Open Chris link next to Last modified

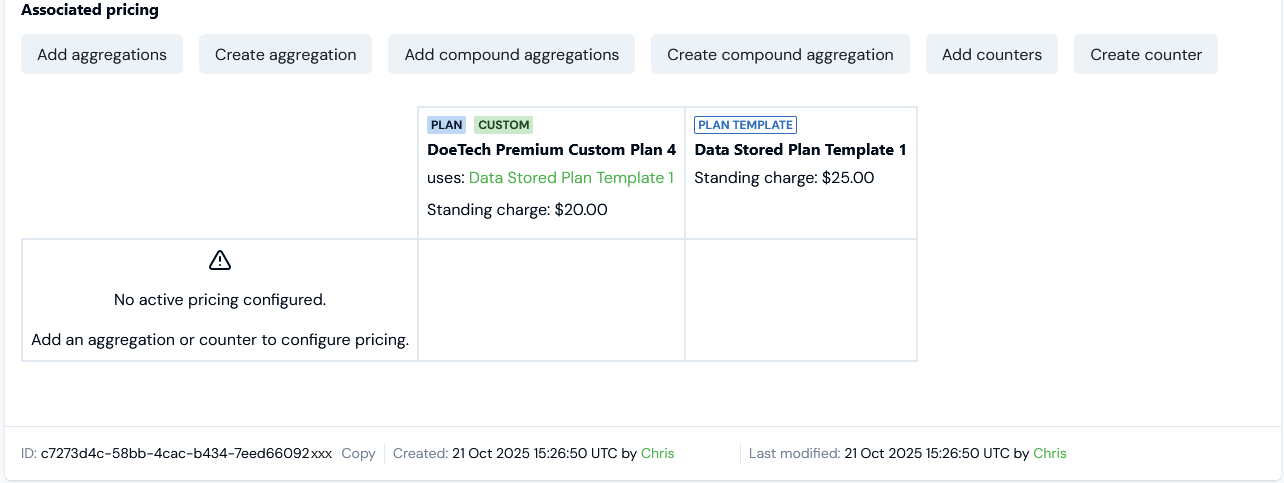[1049, 453]
